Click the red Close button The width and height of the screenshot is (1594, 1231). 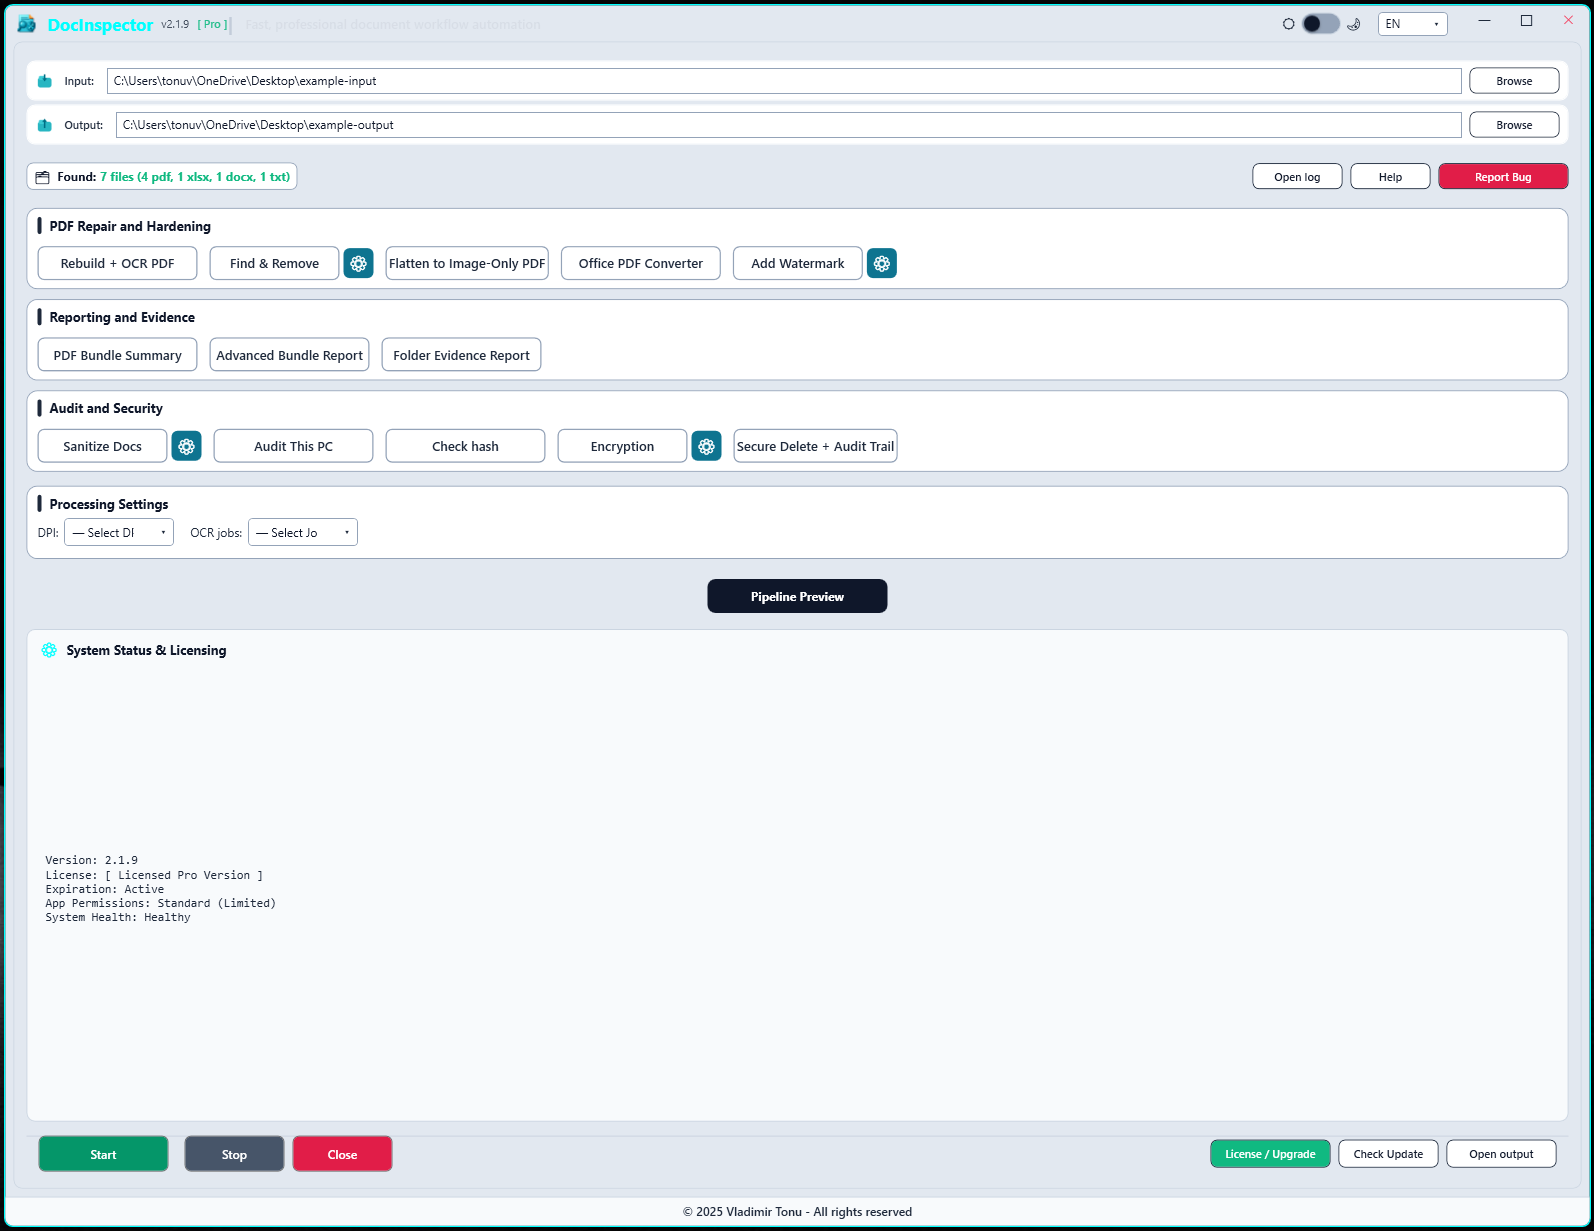point(342,1154)
